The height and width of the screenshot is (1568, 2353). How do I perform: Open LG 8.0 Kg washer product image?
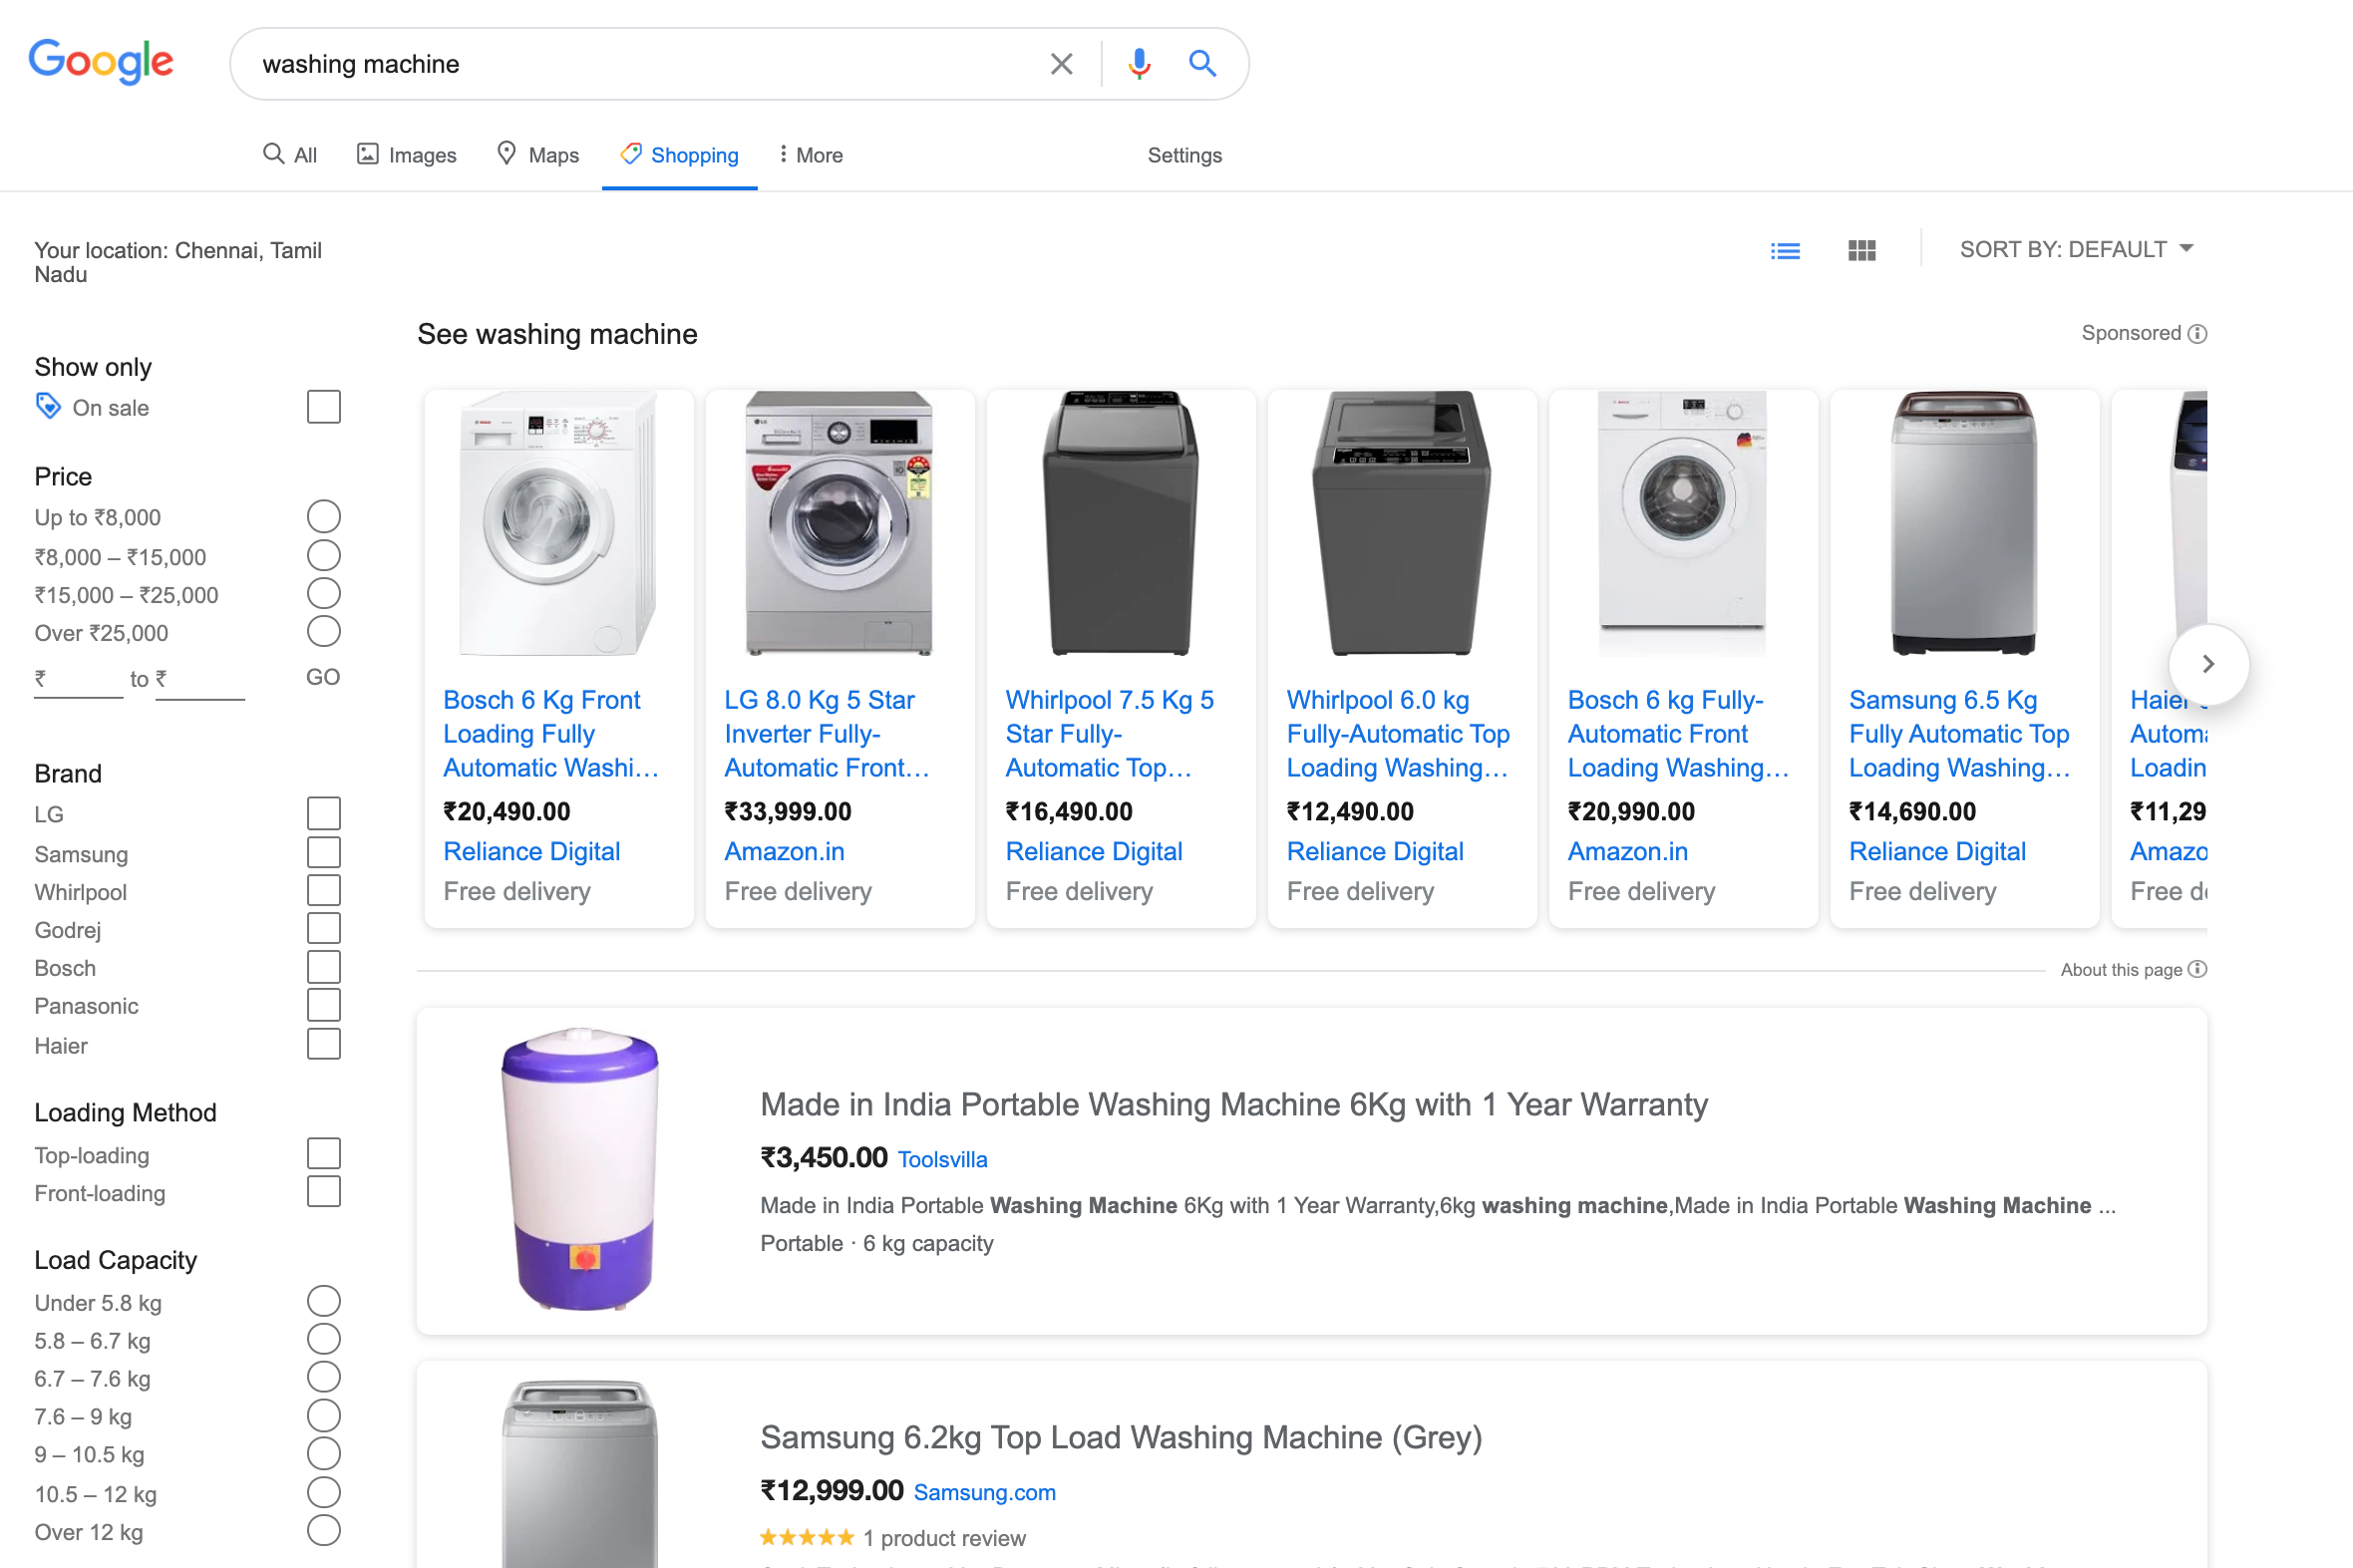(839, 524)
